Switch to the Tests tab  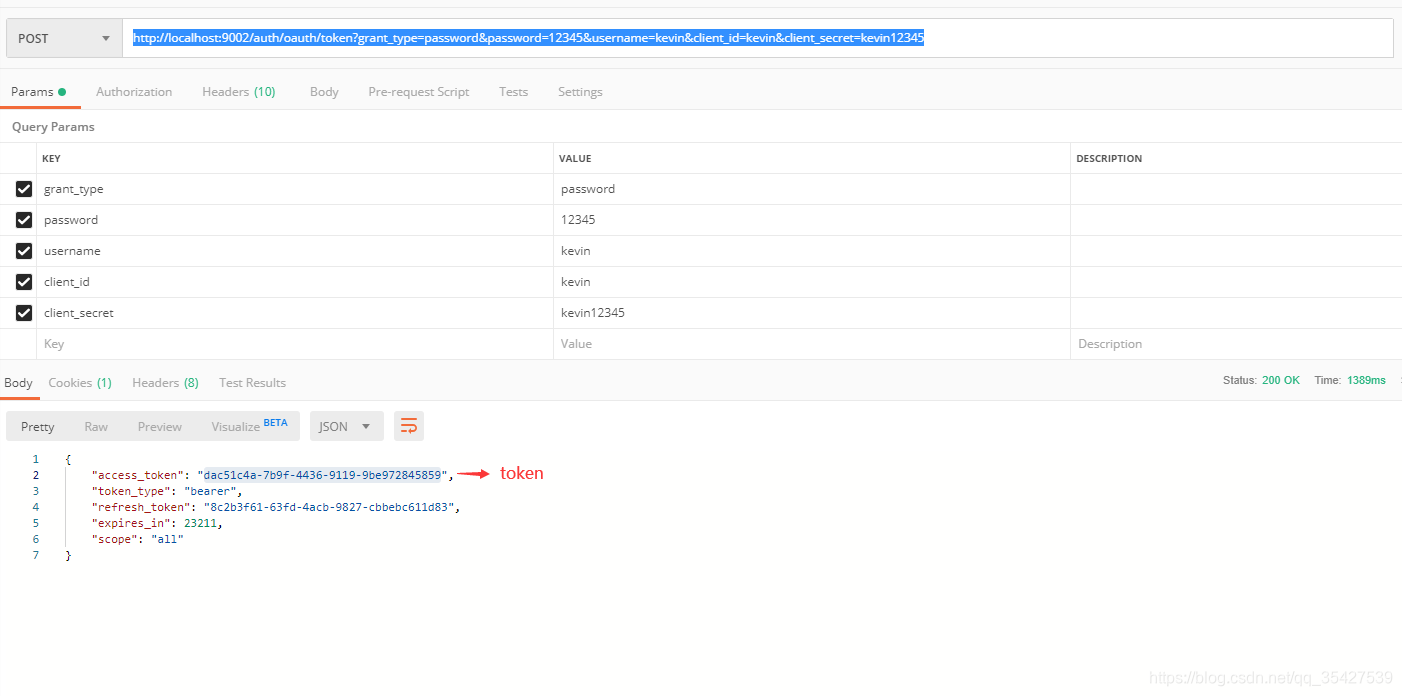[513, 91]
